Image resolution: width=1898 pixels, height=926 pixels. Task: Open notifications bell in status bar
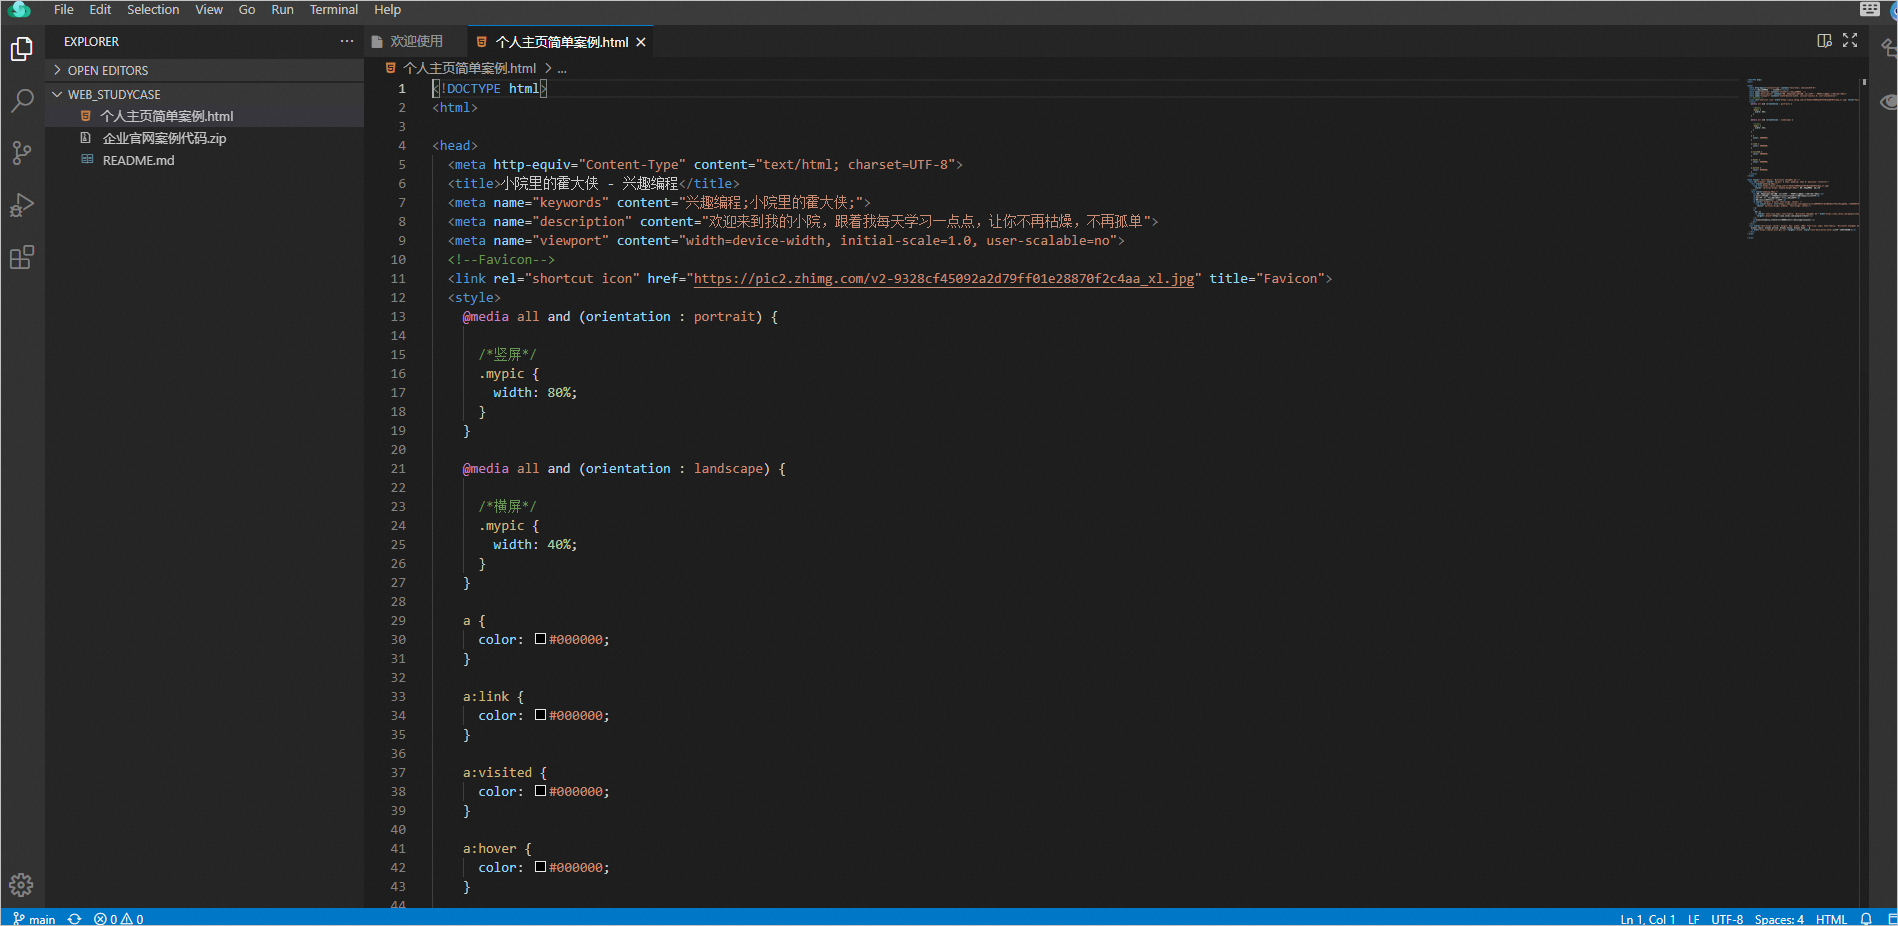[x=1866, y=919]
